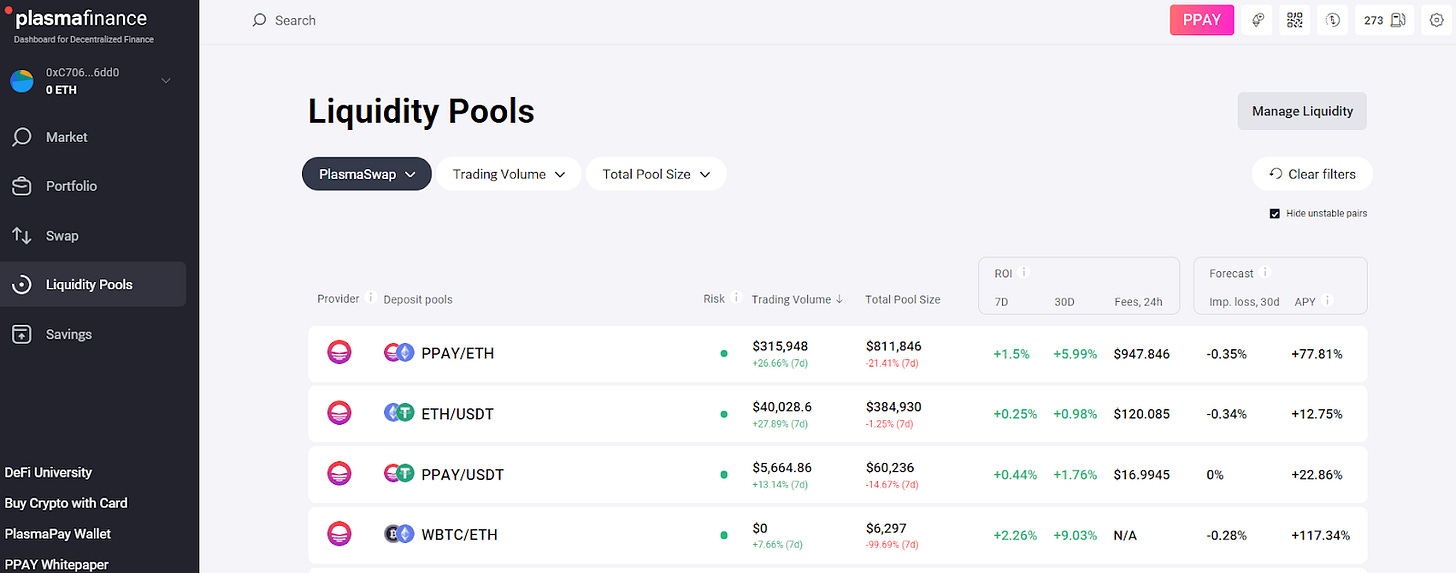Screen dimensions: 1456x573
Task: Click the 7D ROI column header
Action: tap(1001, 301)
